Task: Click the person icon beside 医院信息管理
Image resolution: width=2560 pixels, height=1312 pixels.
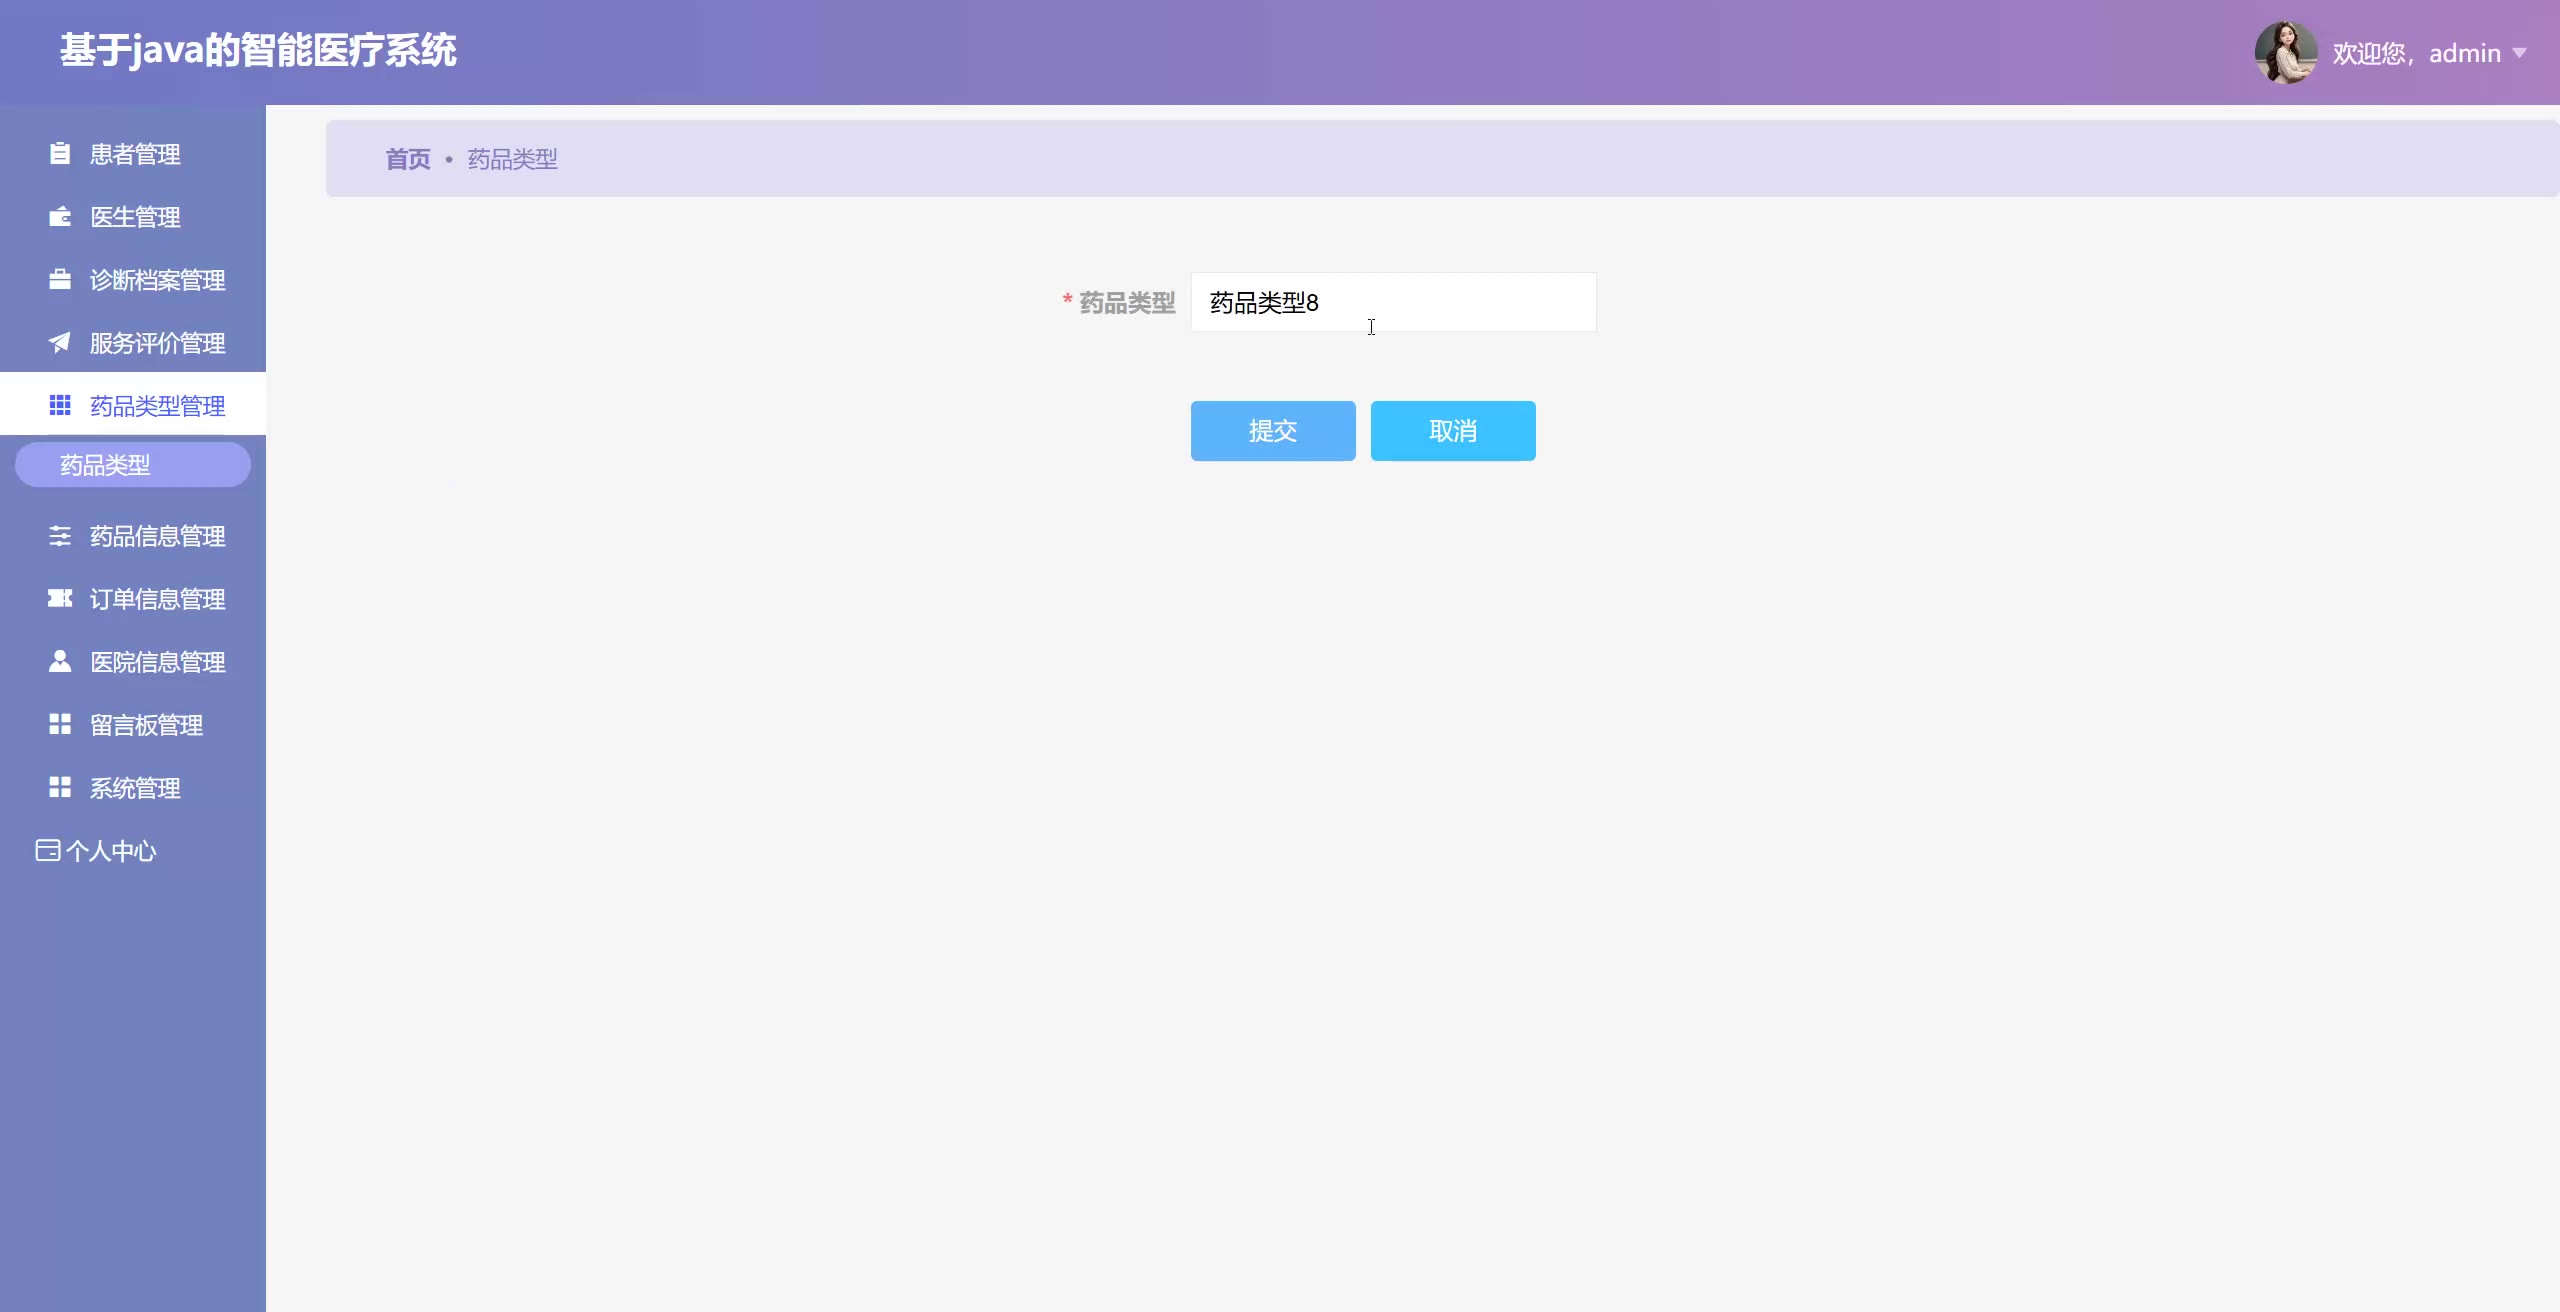Action: pos(60,662)
